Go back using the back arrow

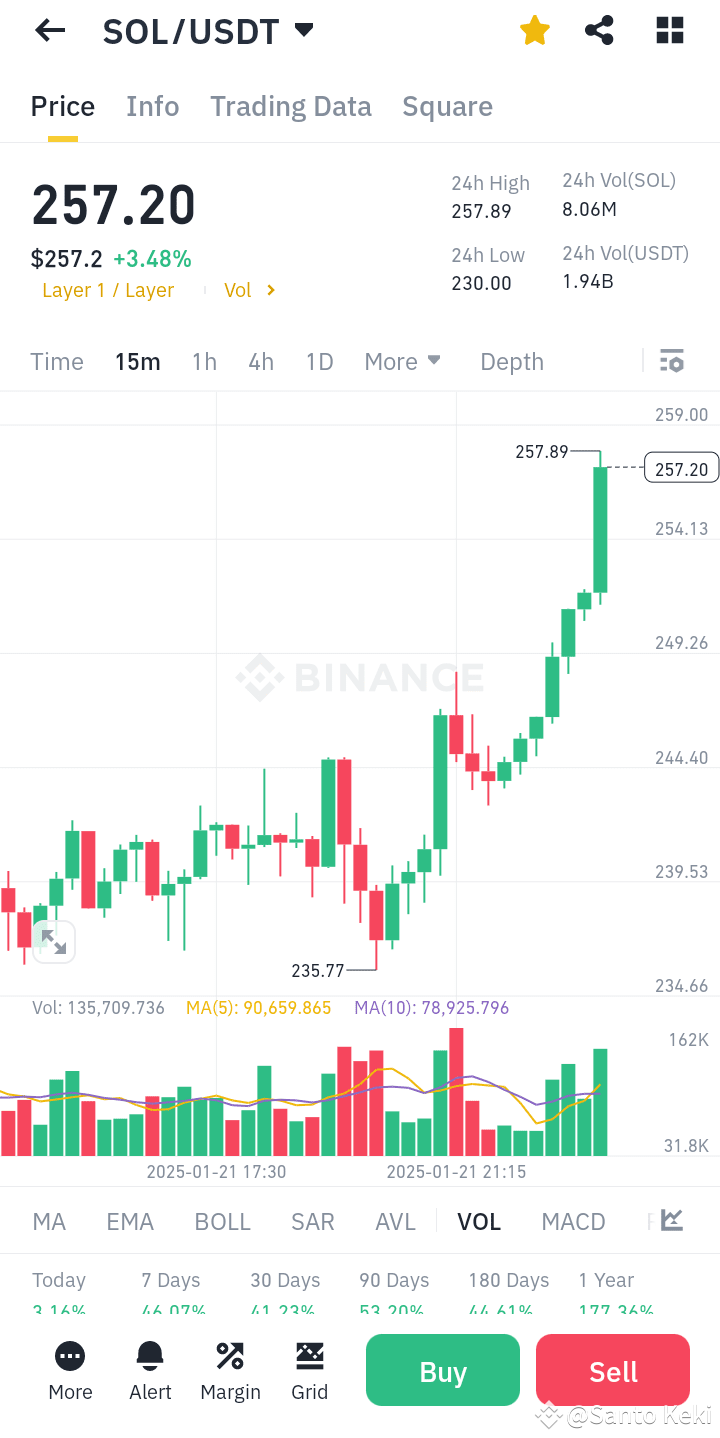pyautogui.click(x=49, y=30)
